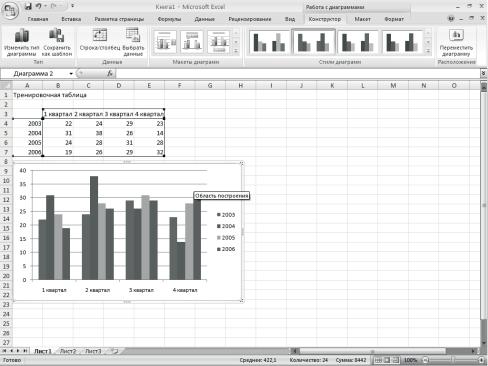
Task: Apply the first chart style thumbnail
Action: tap(269, 42)
